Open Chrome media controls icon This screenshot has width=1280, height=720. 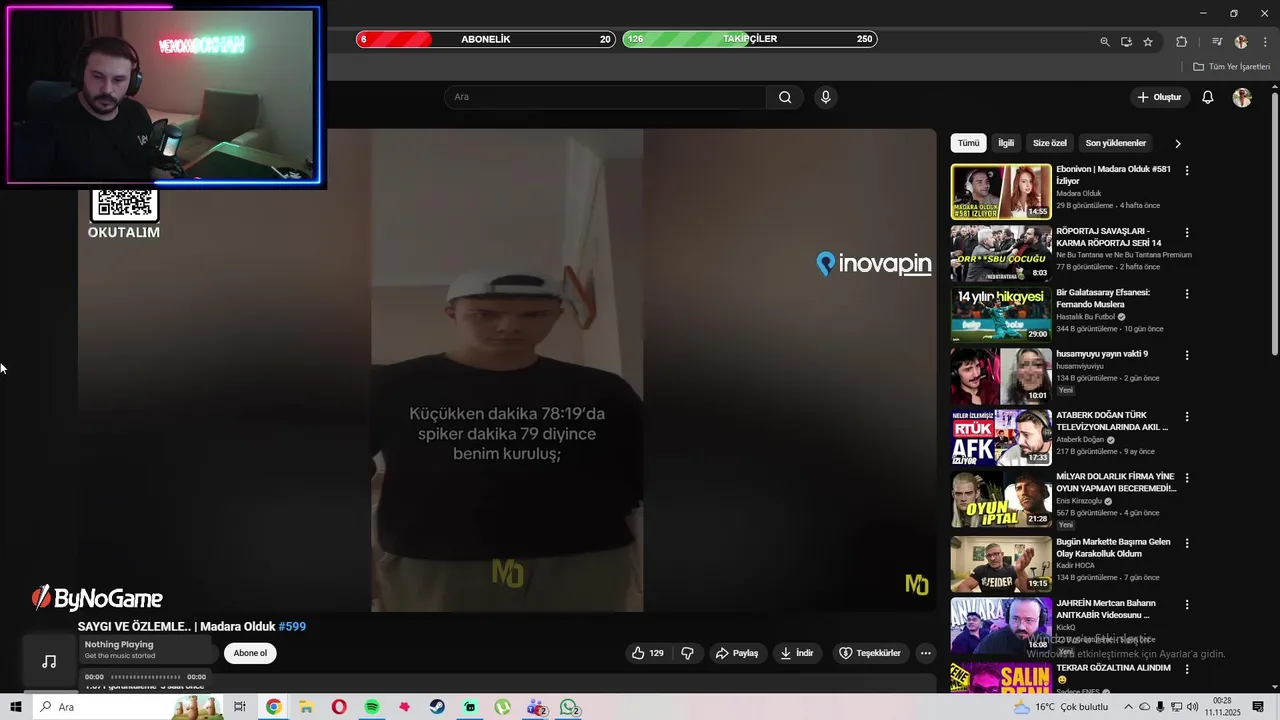1217,42
